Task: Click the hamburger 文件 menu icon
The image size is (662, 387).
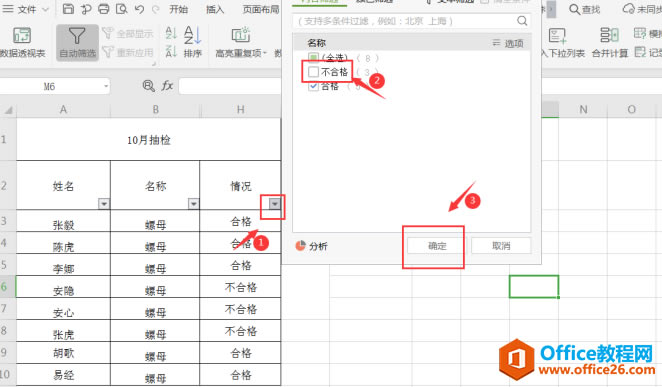Action: (8, 9)
